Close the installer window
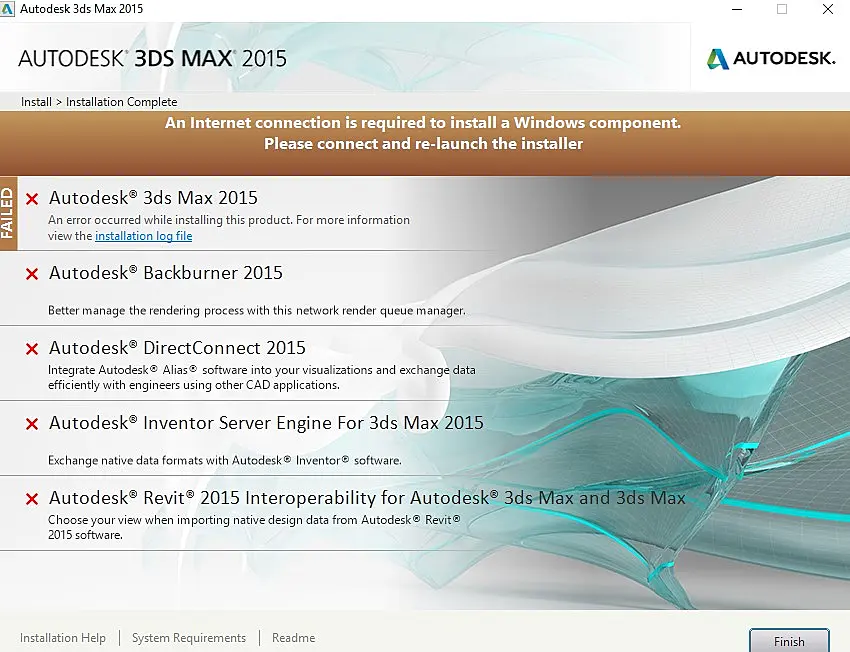Image resolution: width=850 pixels, height=652 pixels. 828,9
